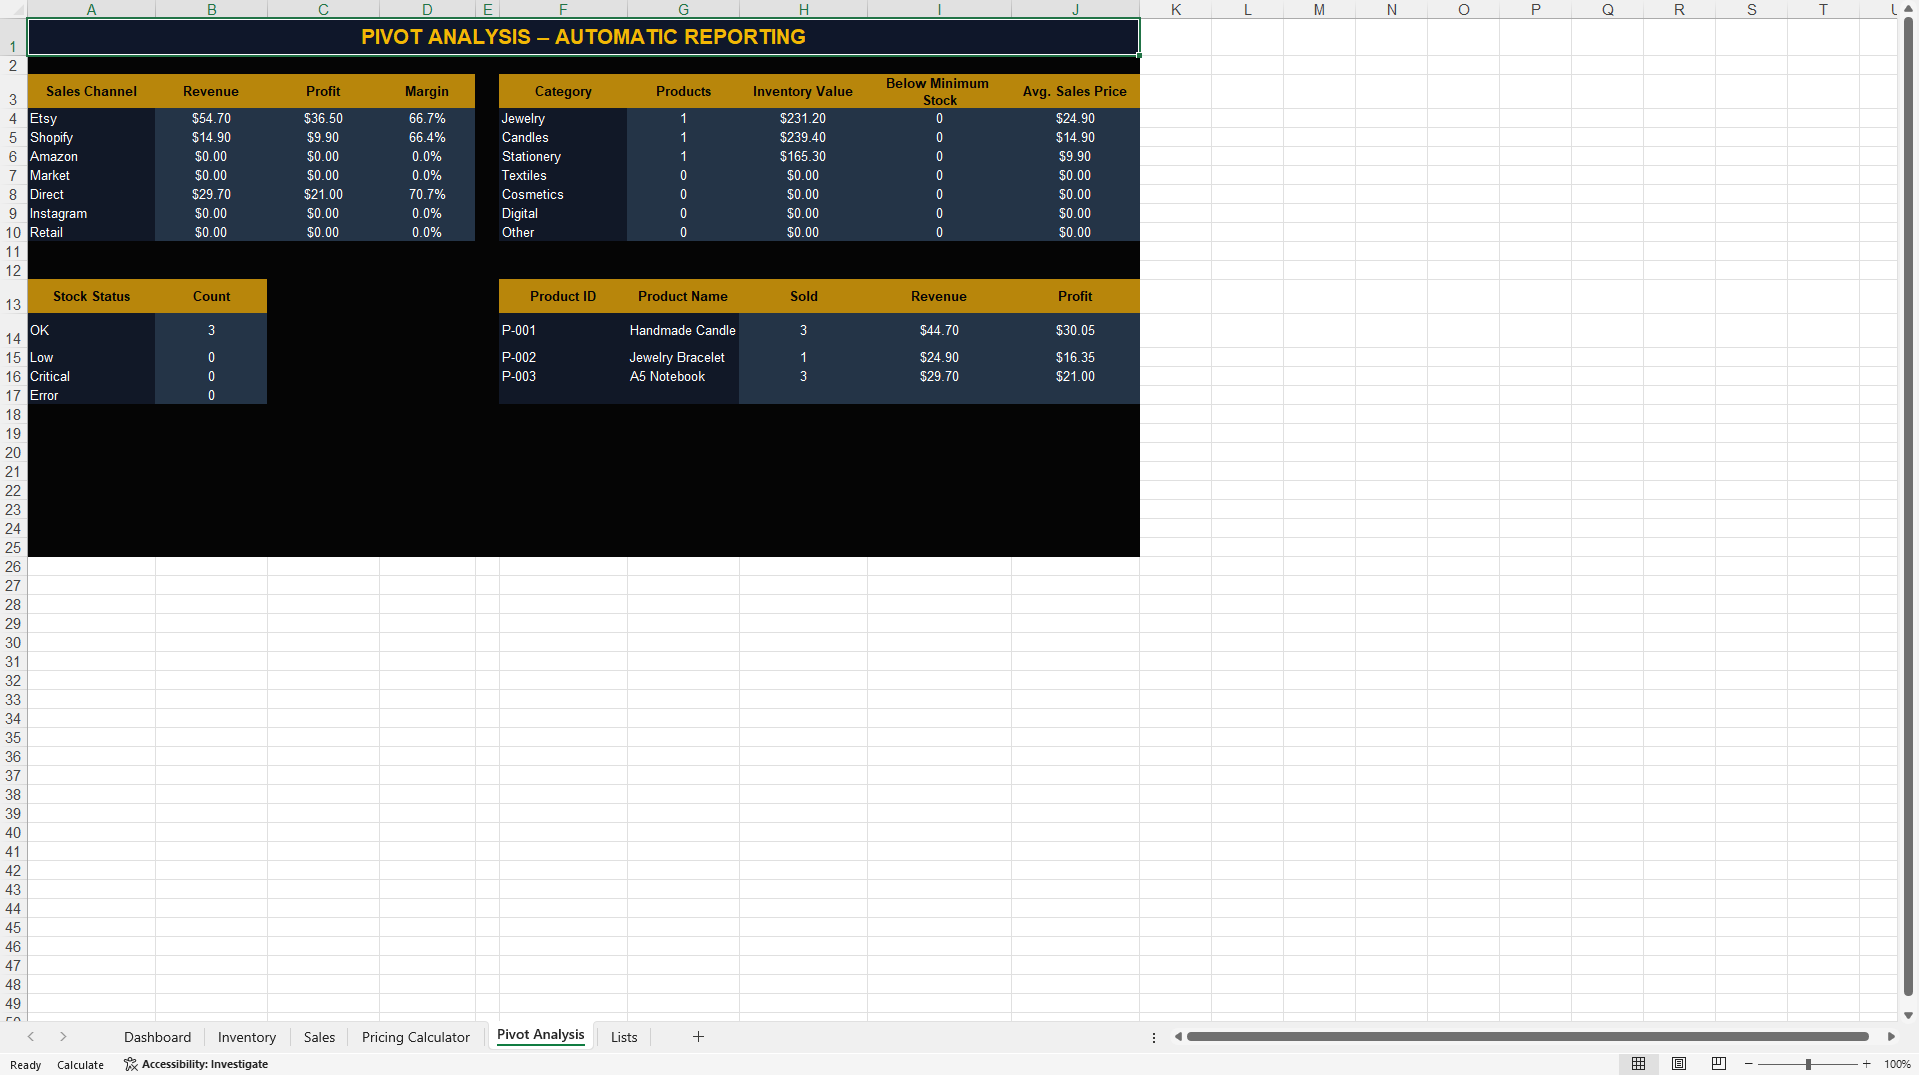This screenshot has width=1919, height=1075.
Task: Click the Shopify channel cell
Action: (x=91, y=137)
